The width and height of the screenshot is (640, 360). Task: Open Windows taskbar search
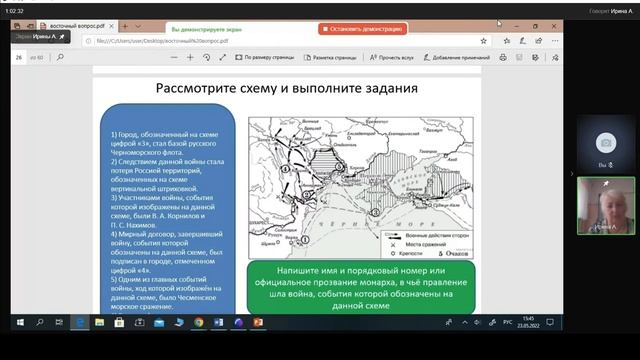point(40,322)
